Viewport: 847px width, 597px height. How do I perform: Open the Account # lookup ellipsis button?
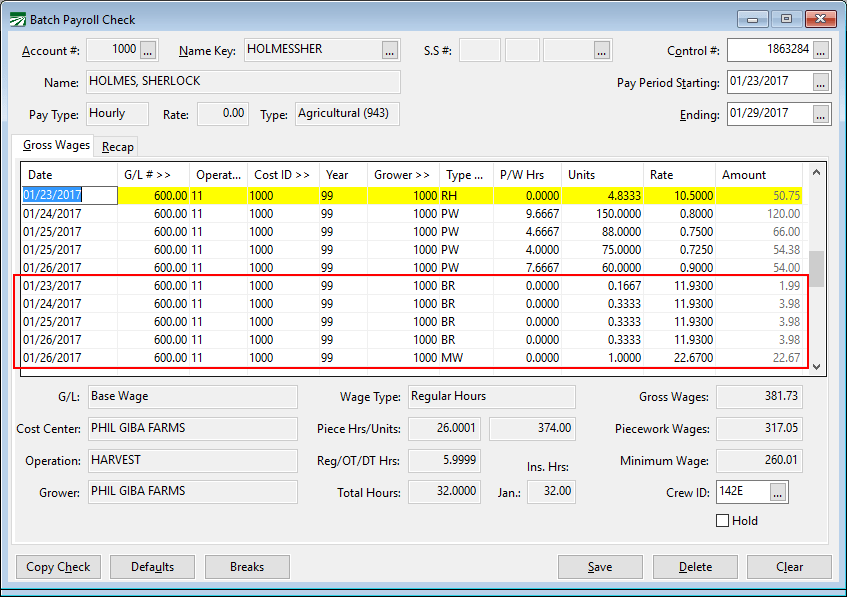click(x=149, y=50)
